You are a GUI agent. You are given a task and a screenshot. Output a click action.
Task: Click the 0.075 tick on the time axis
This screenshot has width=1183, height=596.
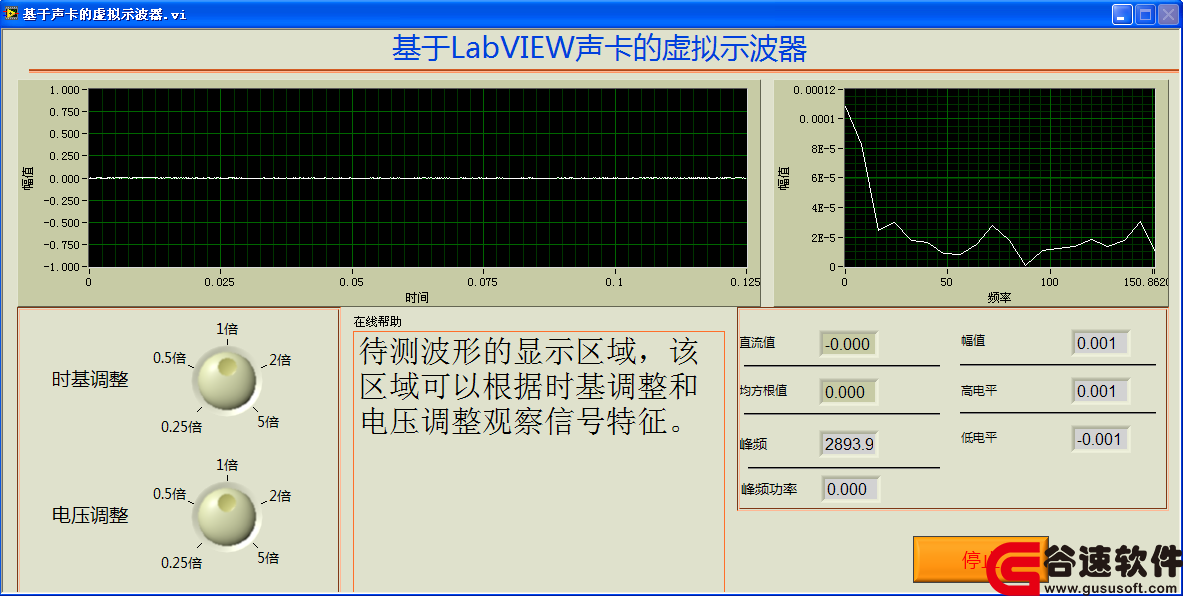coord(482,282)
